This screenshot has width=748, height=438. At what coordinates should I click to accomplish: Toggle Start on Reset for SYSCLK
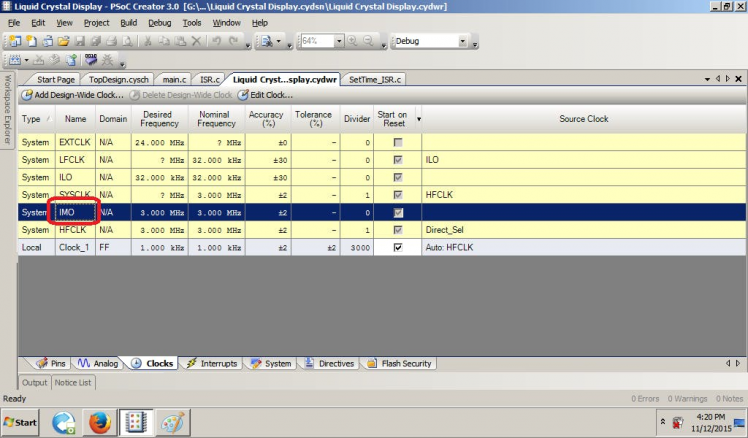tap(398, 195)
